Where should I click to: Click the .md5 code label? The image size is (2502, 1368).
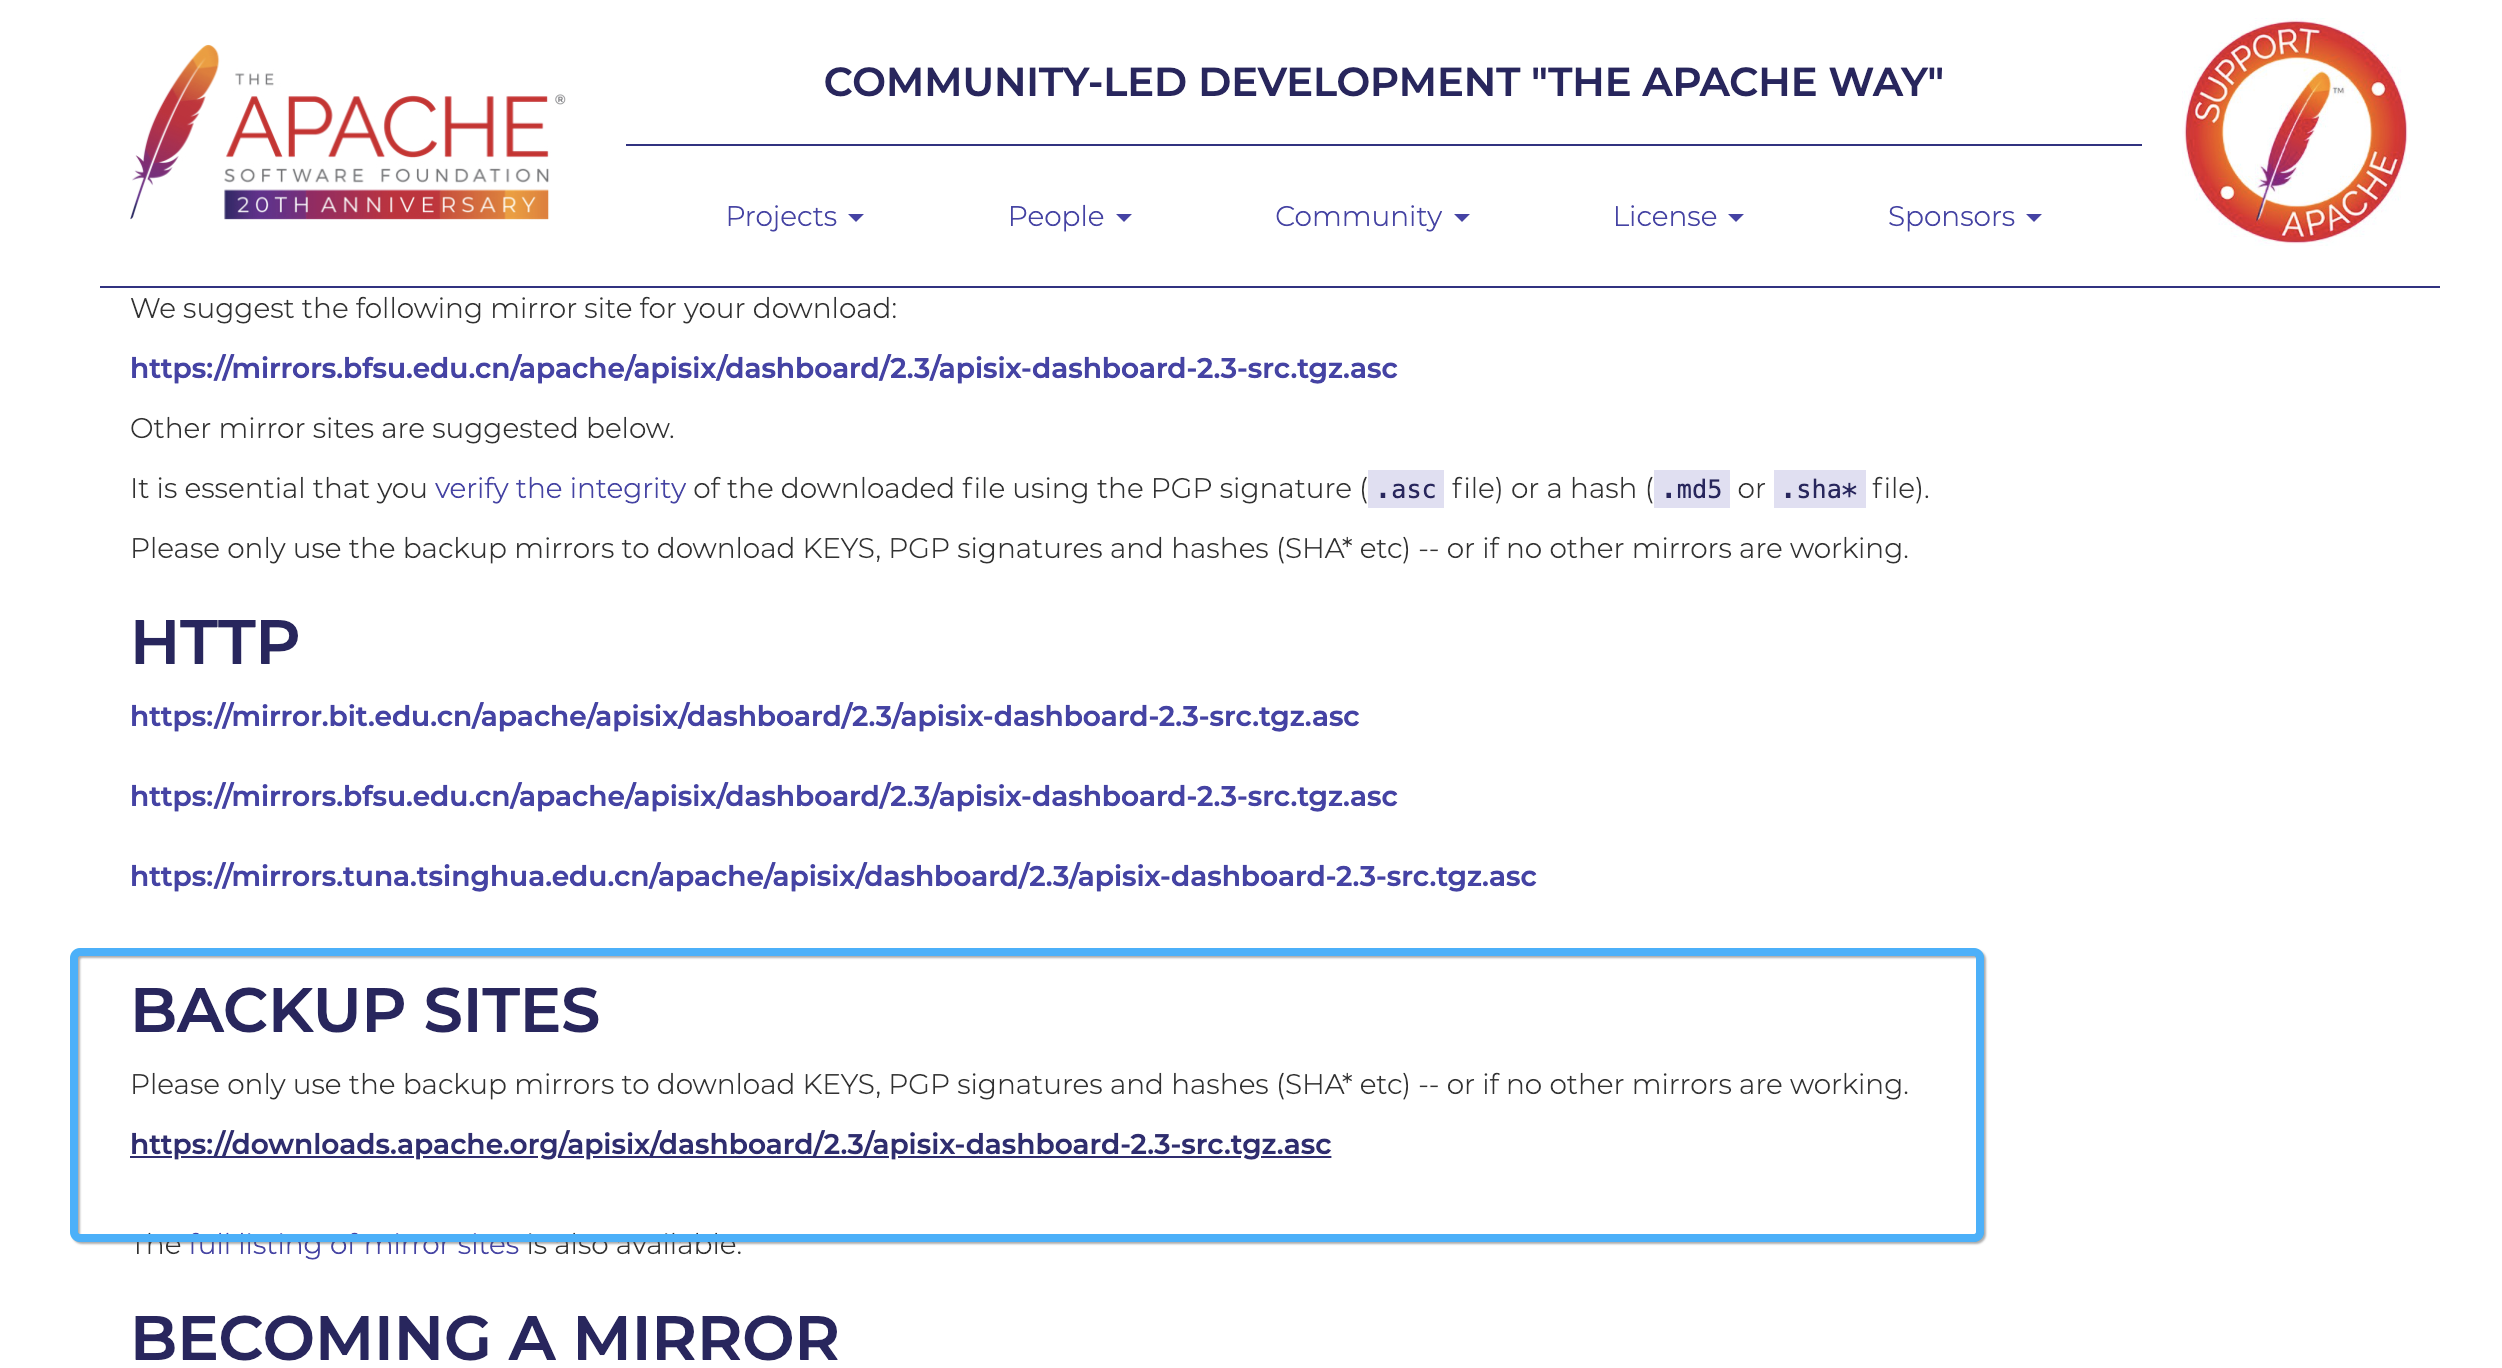point(1691,489)
